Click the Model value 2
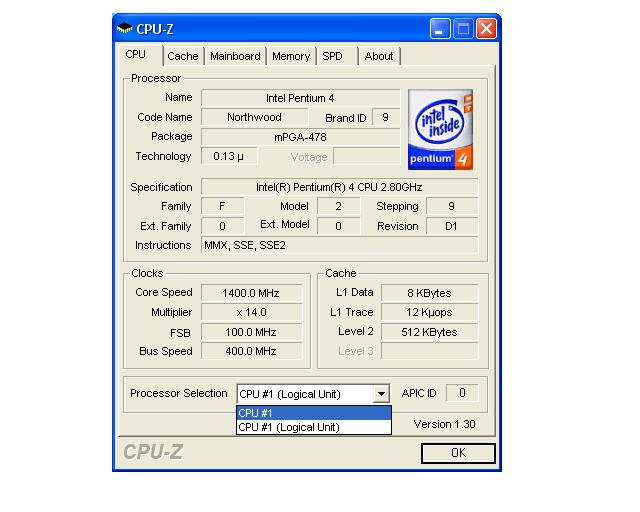 pos(338,206)
